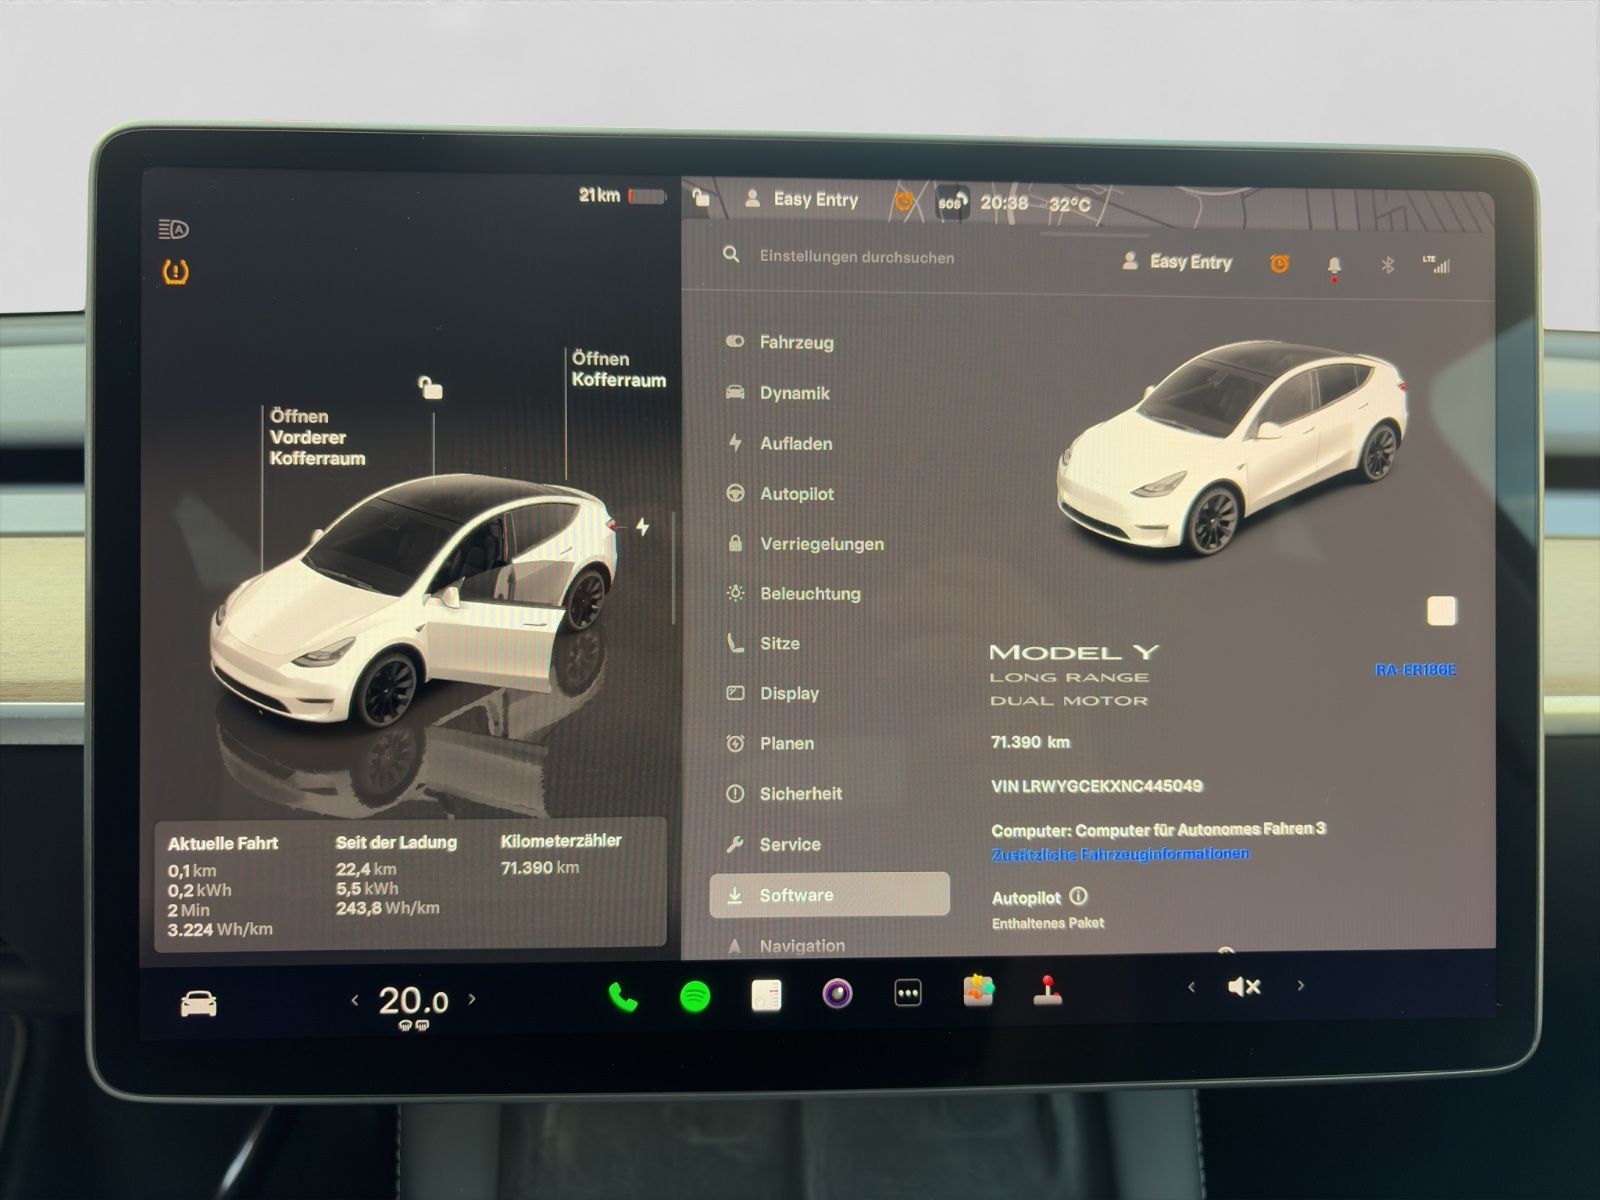Open all apps three-dots icon

pos(907,993)
